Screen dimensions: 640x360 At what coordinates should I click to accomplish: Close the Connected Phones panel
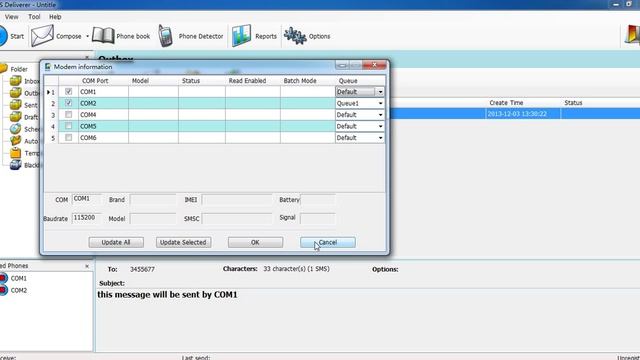[87, 266]
